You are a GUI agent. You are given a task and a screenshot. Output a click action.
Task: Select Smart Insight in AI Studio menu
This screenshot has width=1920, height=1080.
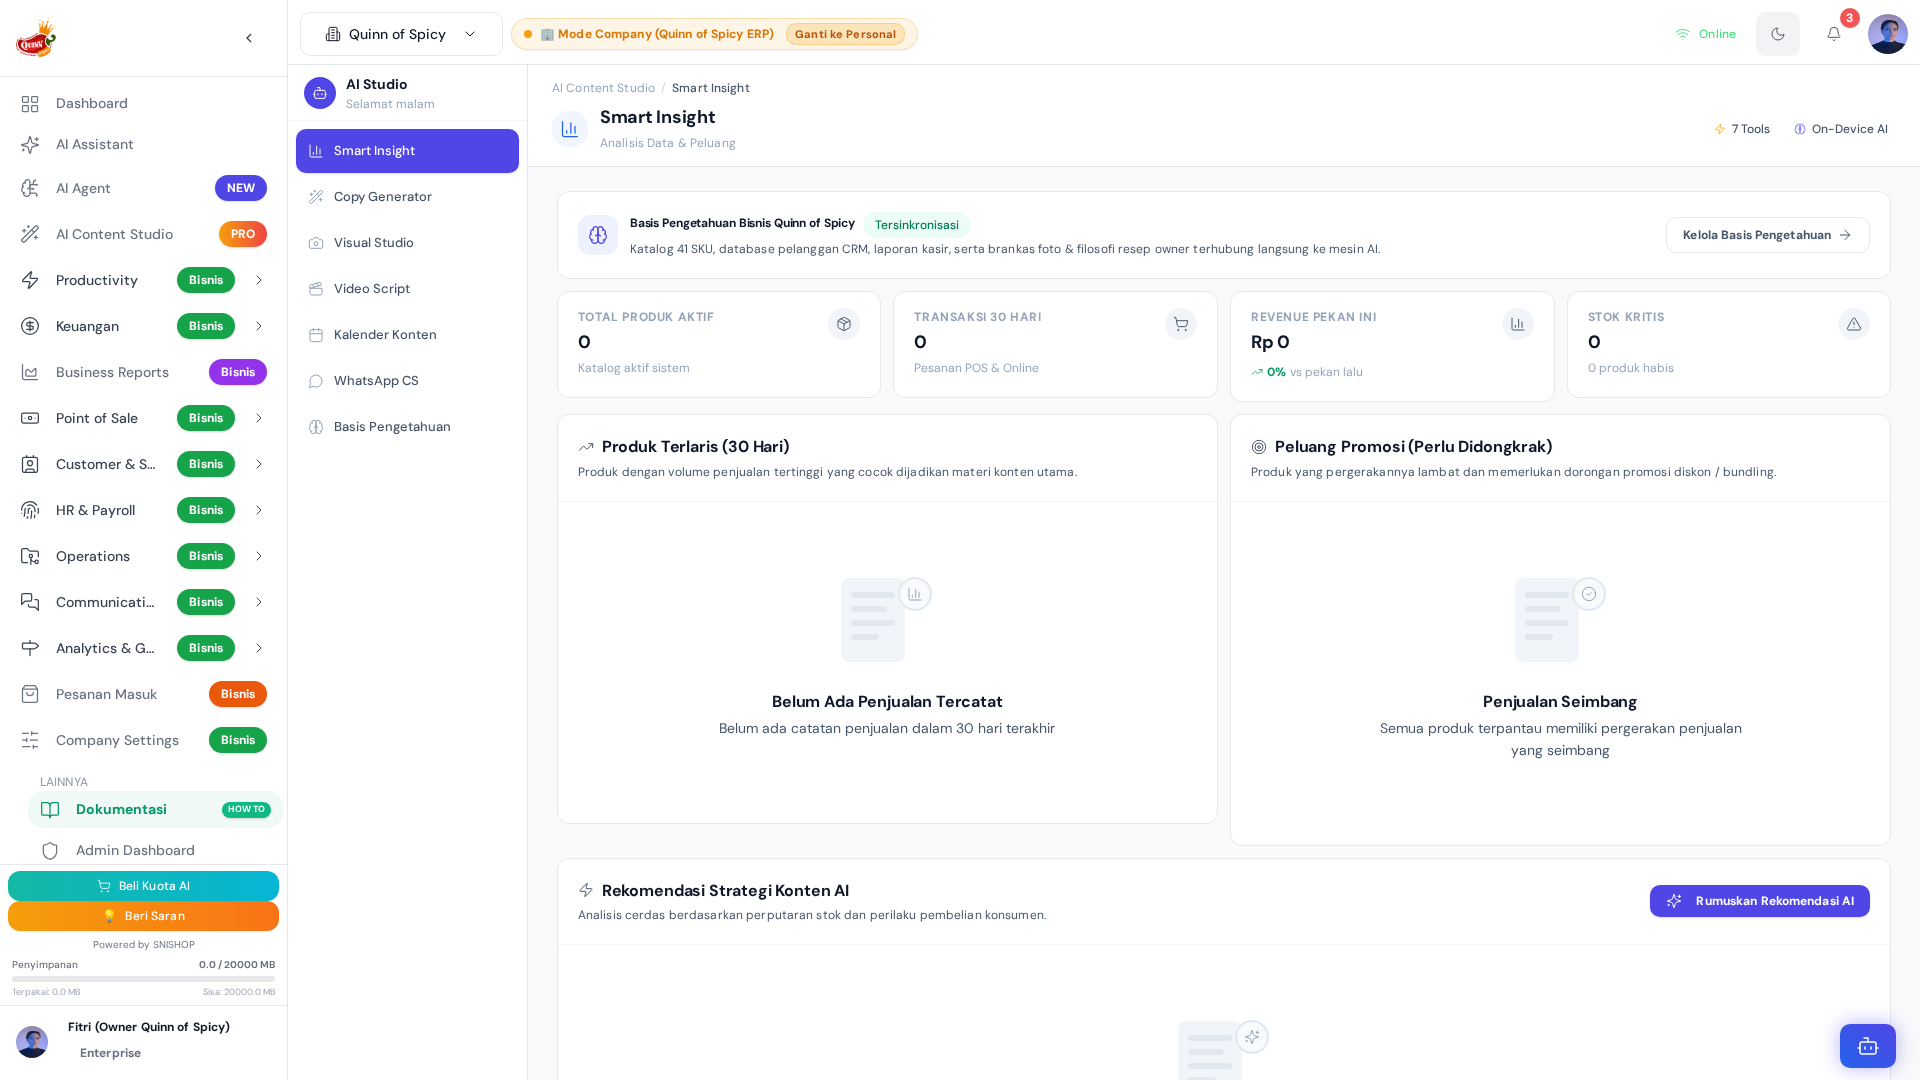407,151
